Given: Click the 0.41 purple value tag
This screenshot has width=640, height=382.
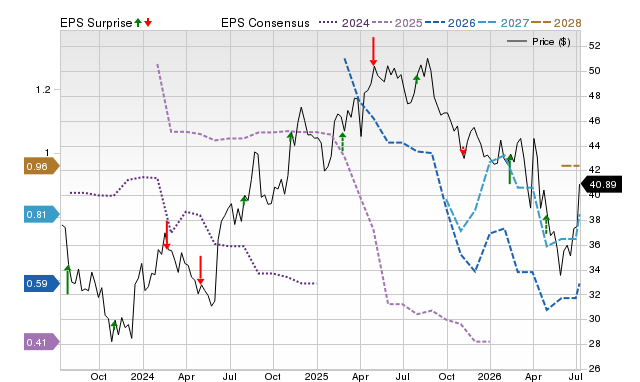Looking at the screenshot, I should (x=42, y=342).
